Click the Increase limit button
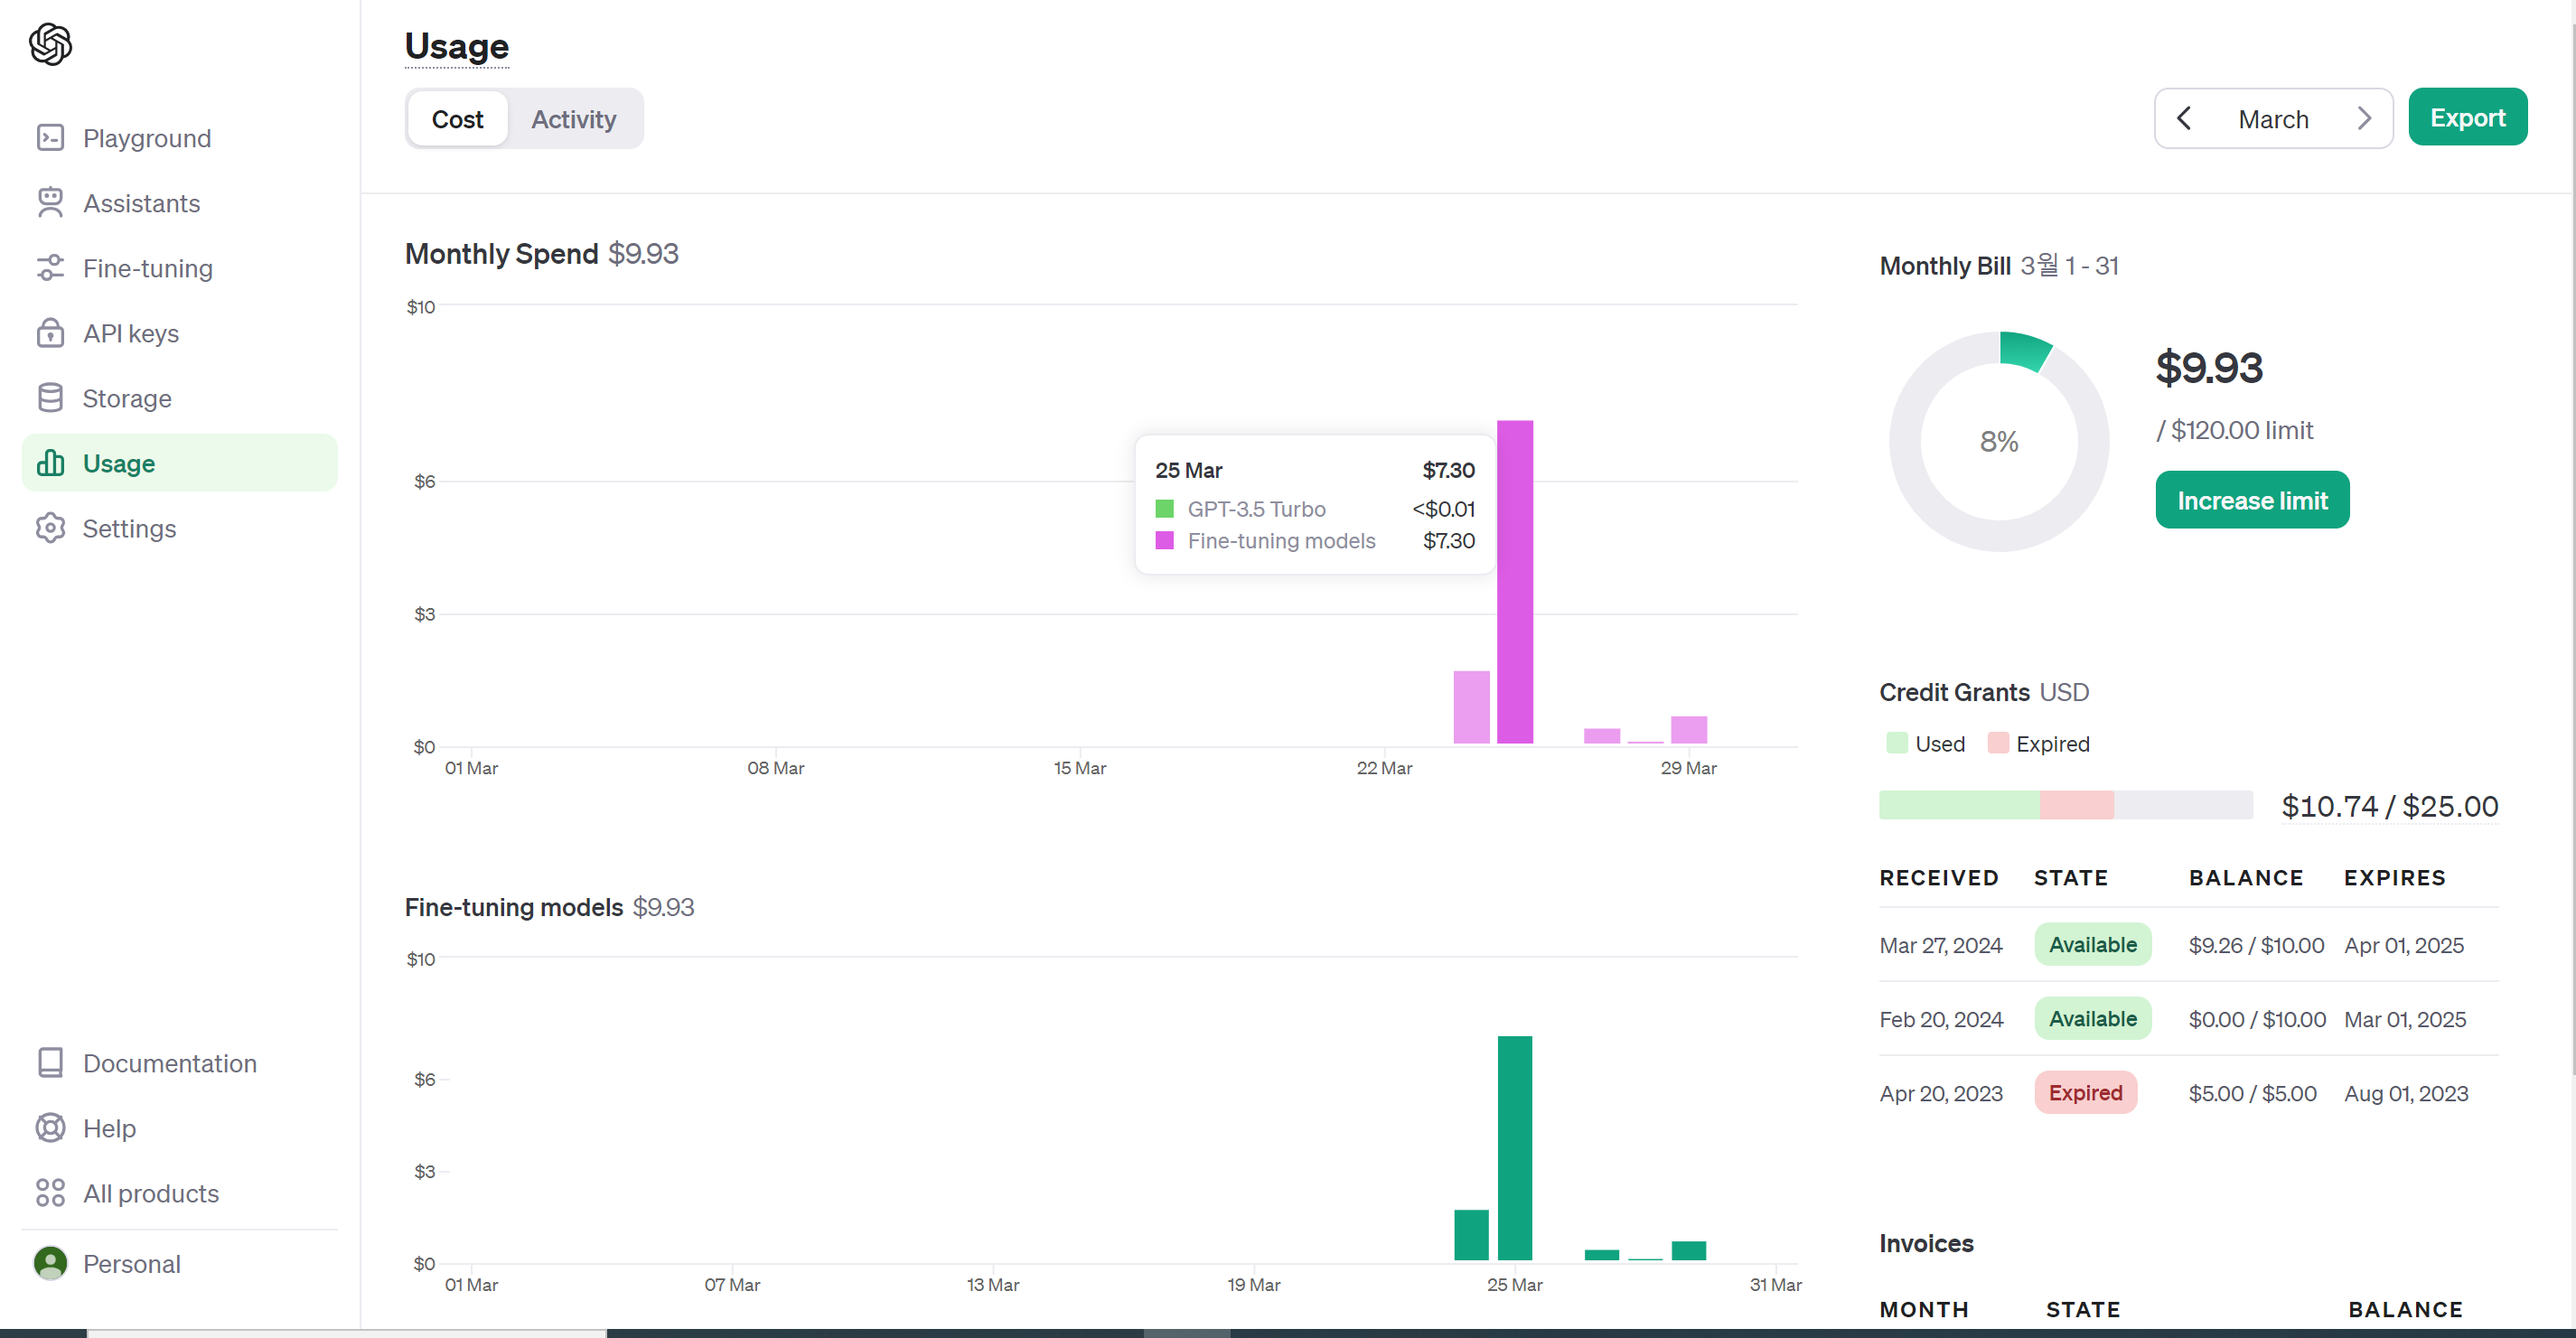This screenshot has height=1338, width=2576. coord(2252,500)
